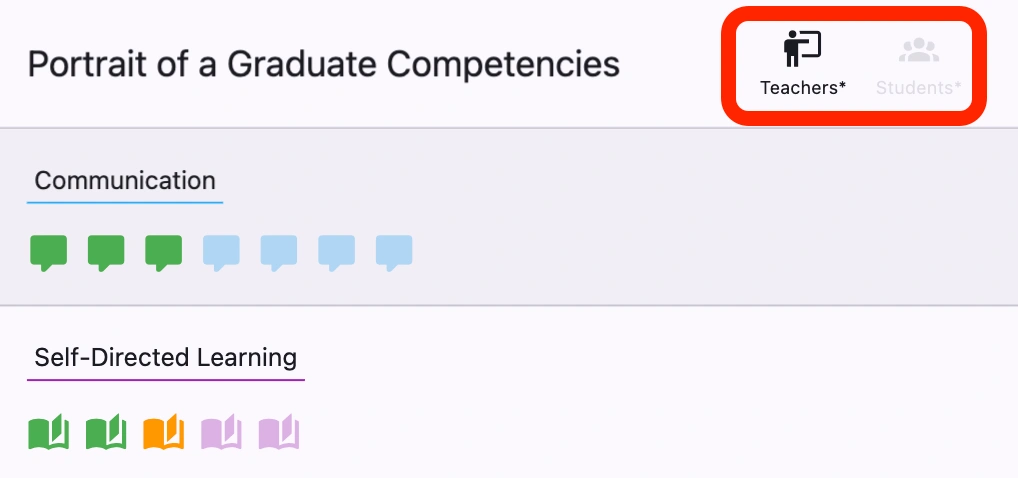Image resolution: width=1018 pixels, height=478 pixels.
Task: Click the fifth Communication speech bubble
Action: point(279,252)
